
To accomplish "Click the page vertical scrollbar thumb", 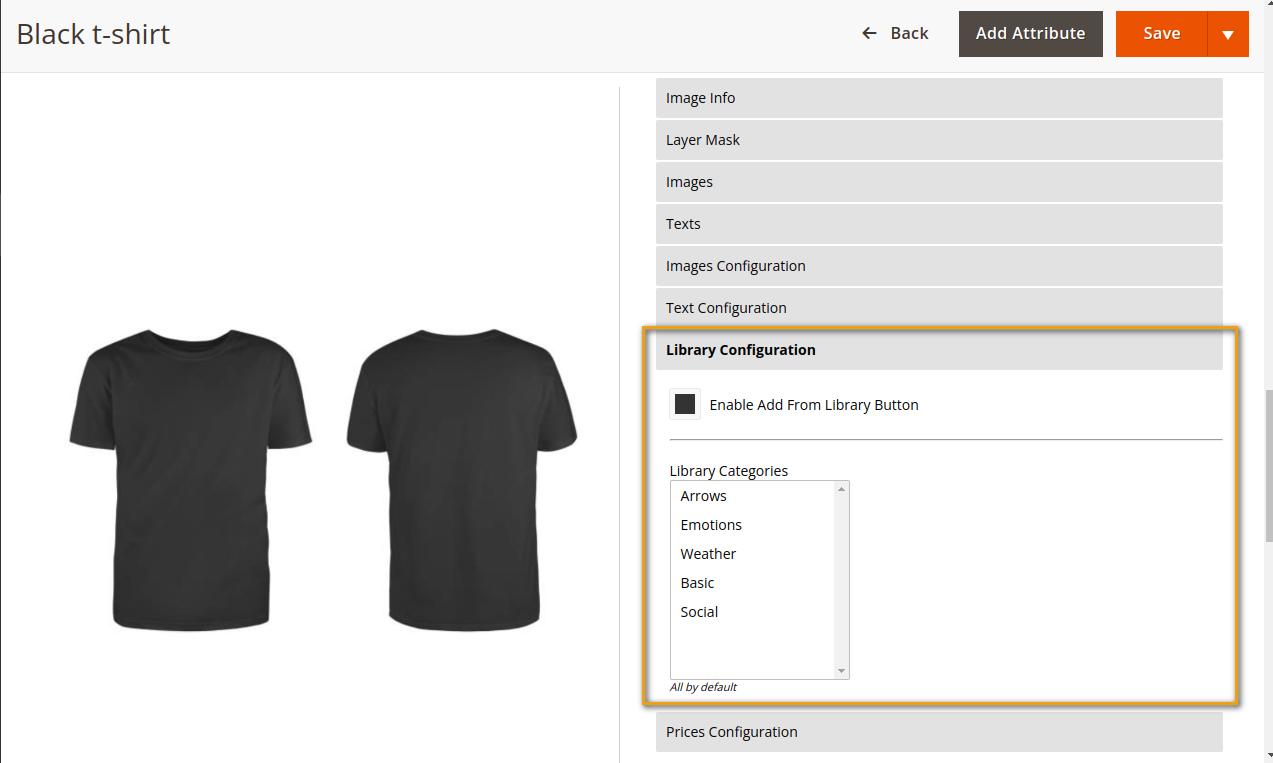I will [x=1267, y=467].
